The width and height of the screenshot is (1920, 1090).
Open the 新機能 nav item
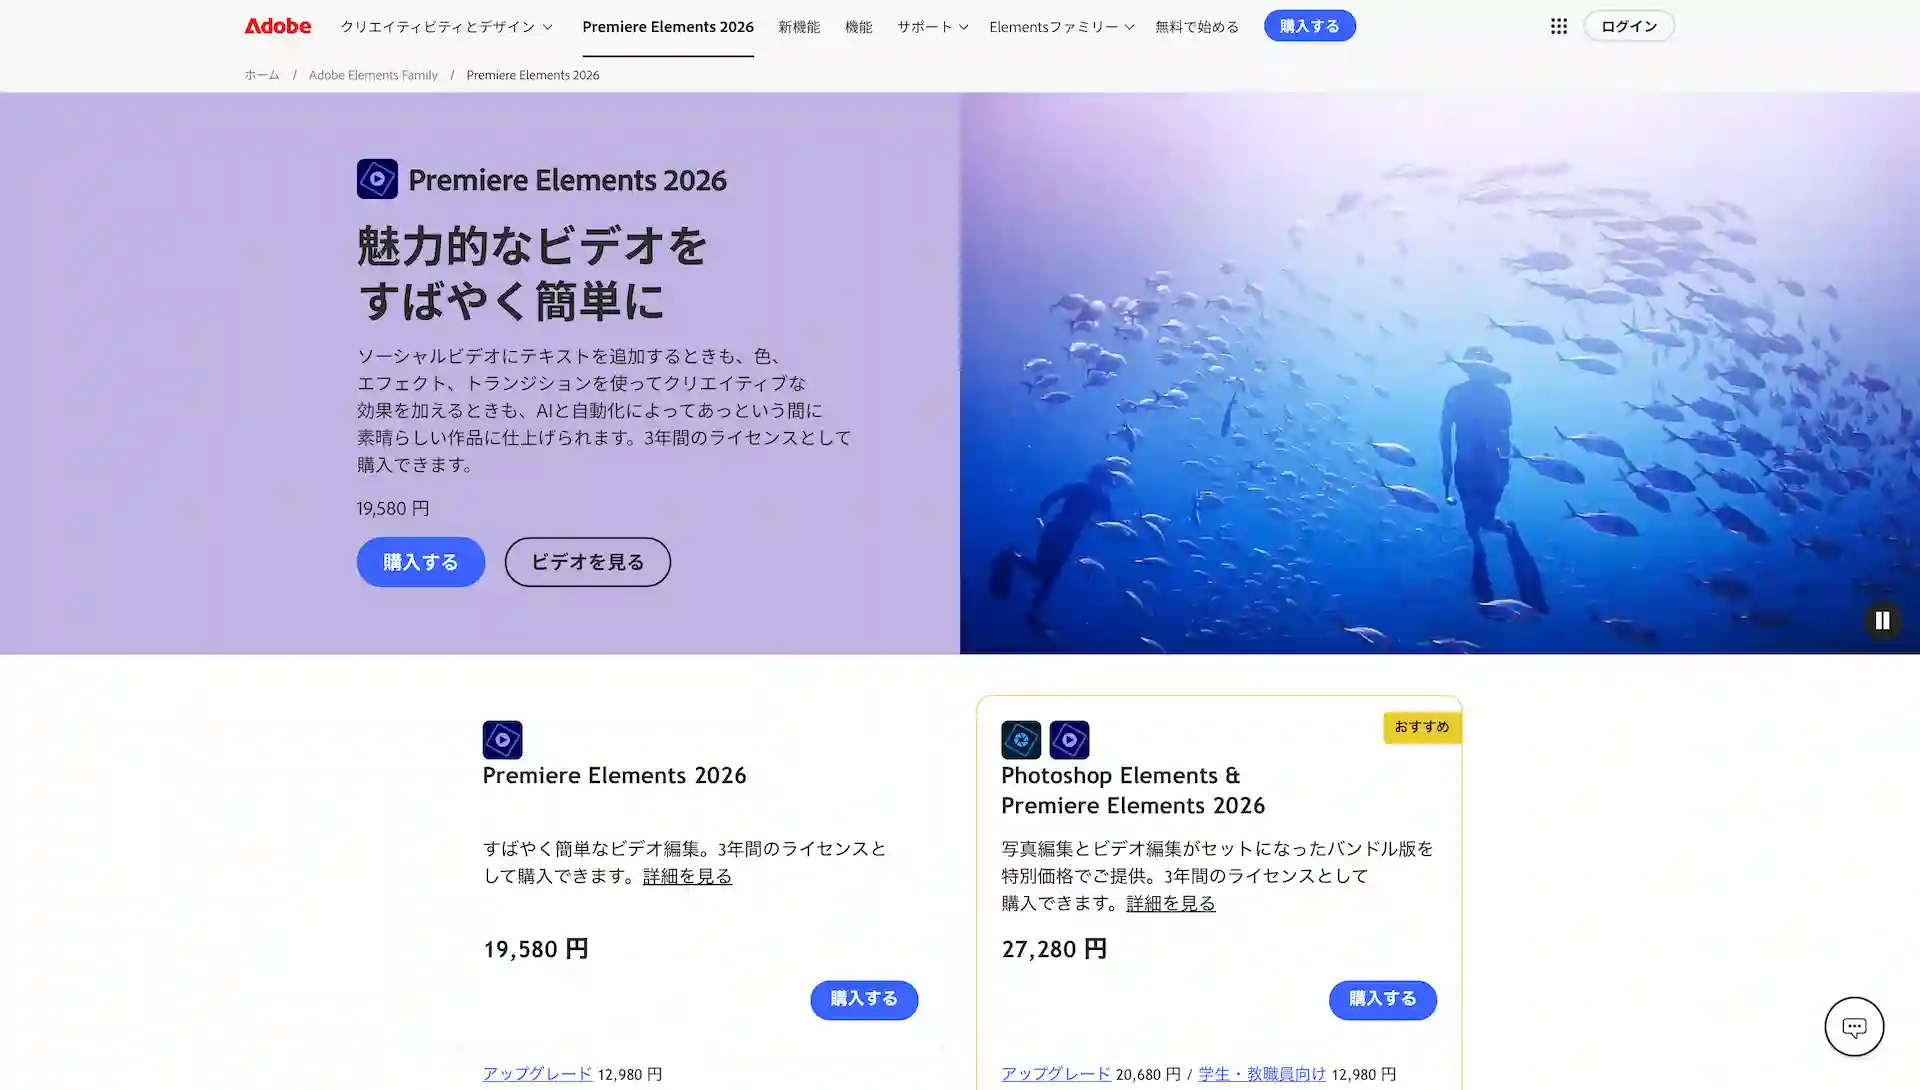[799, 27]
